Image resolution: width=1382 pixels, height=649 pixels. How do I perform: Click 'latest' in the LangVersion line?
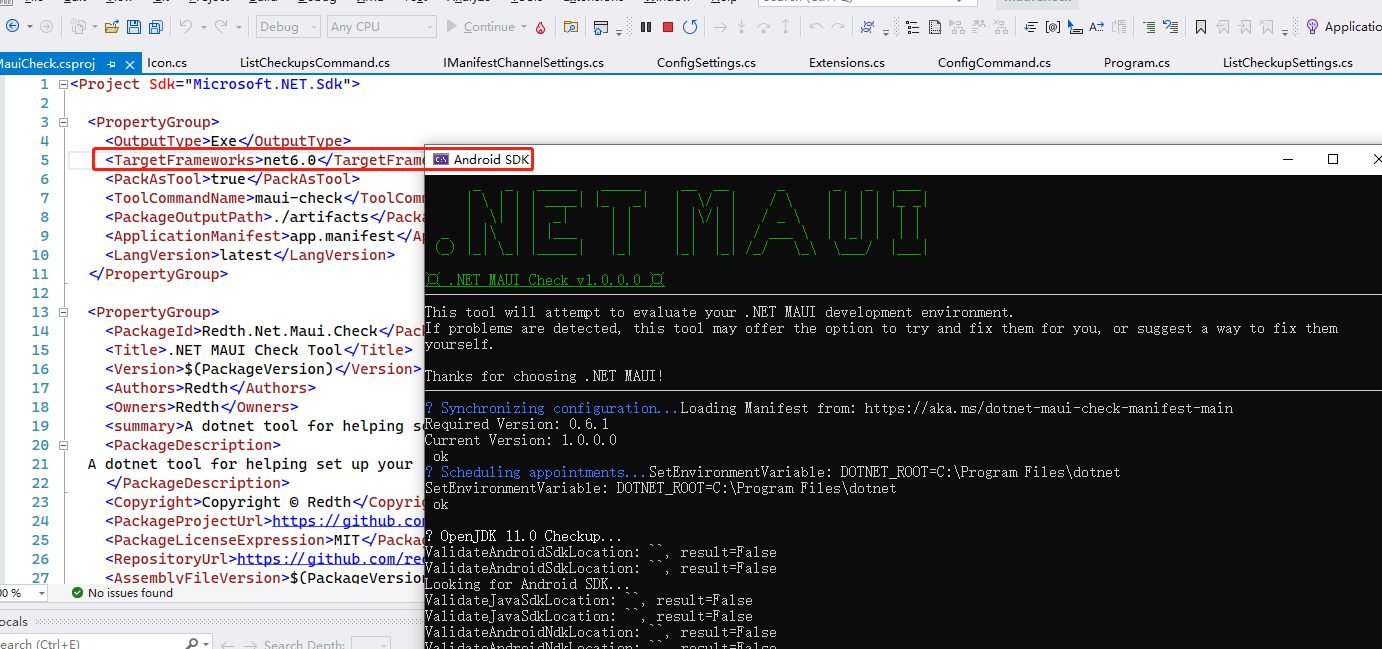tap(246, 255)
